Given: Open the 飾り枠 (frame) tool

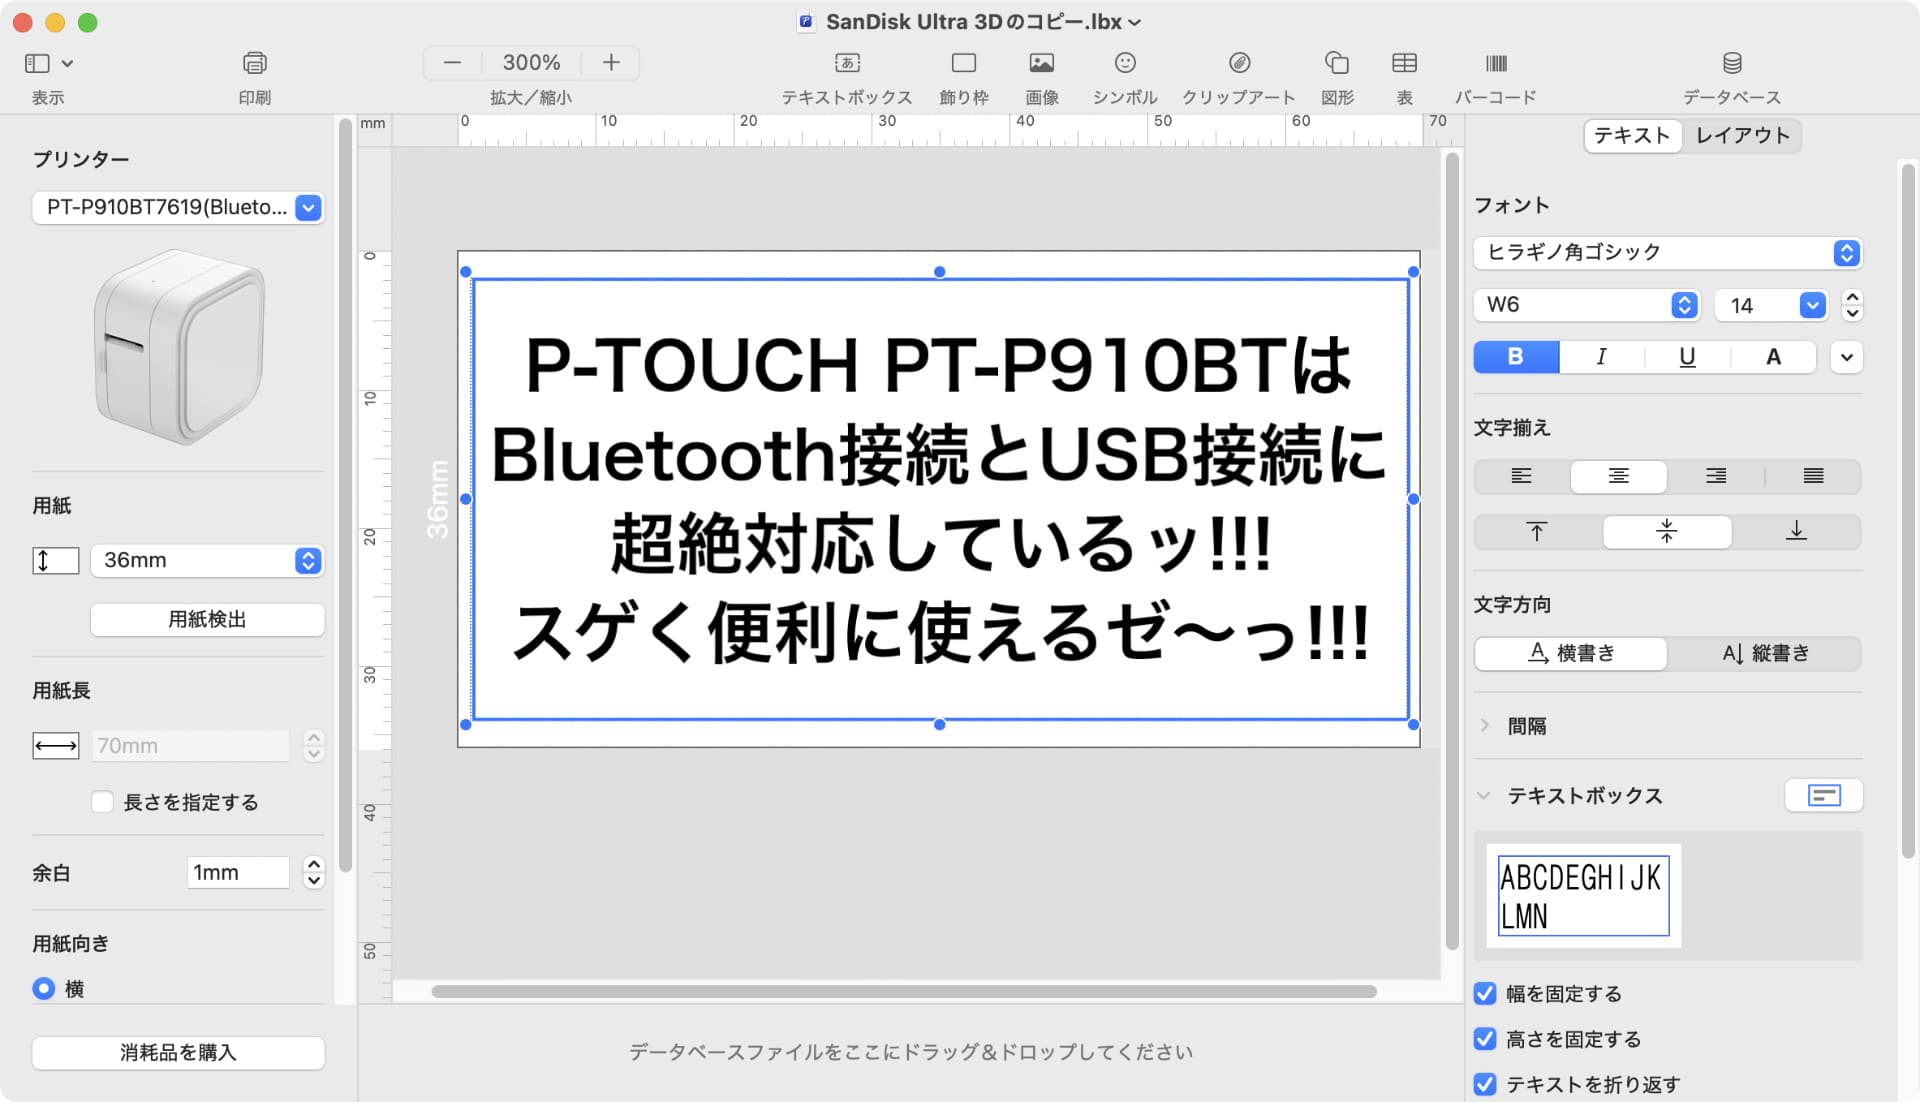Looking at the screenshot, I should tap(962, 75).
